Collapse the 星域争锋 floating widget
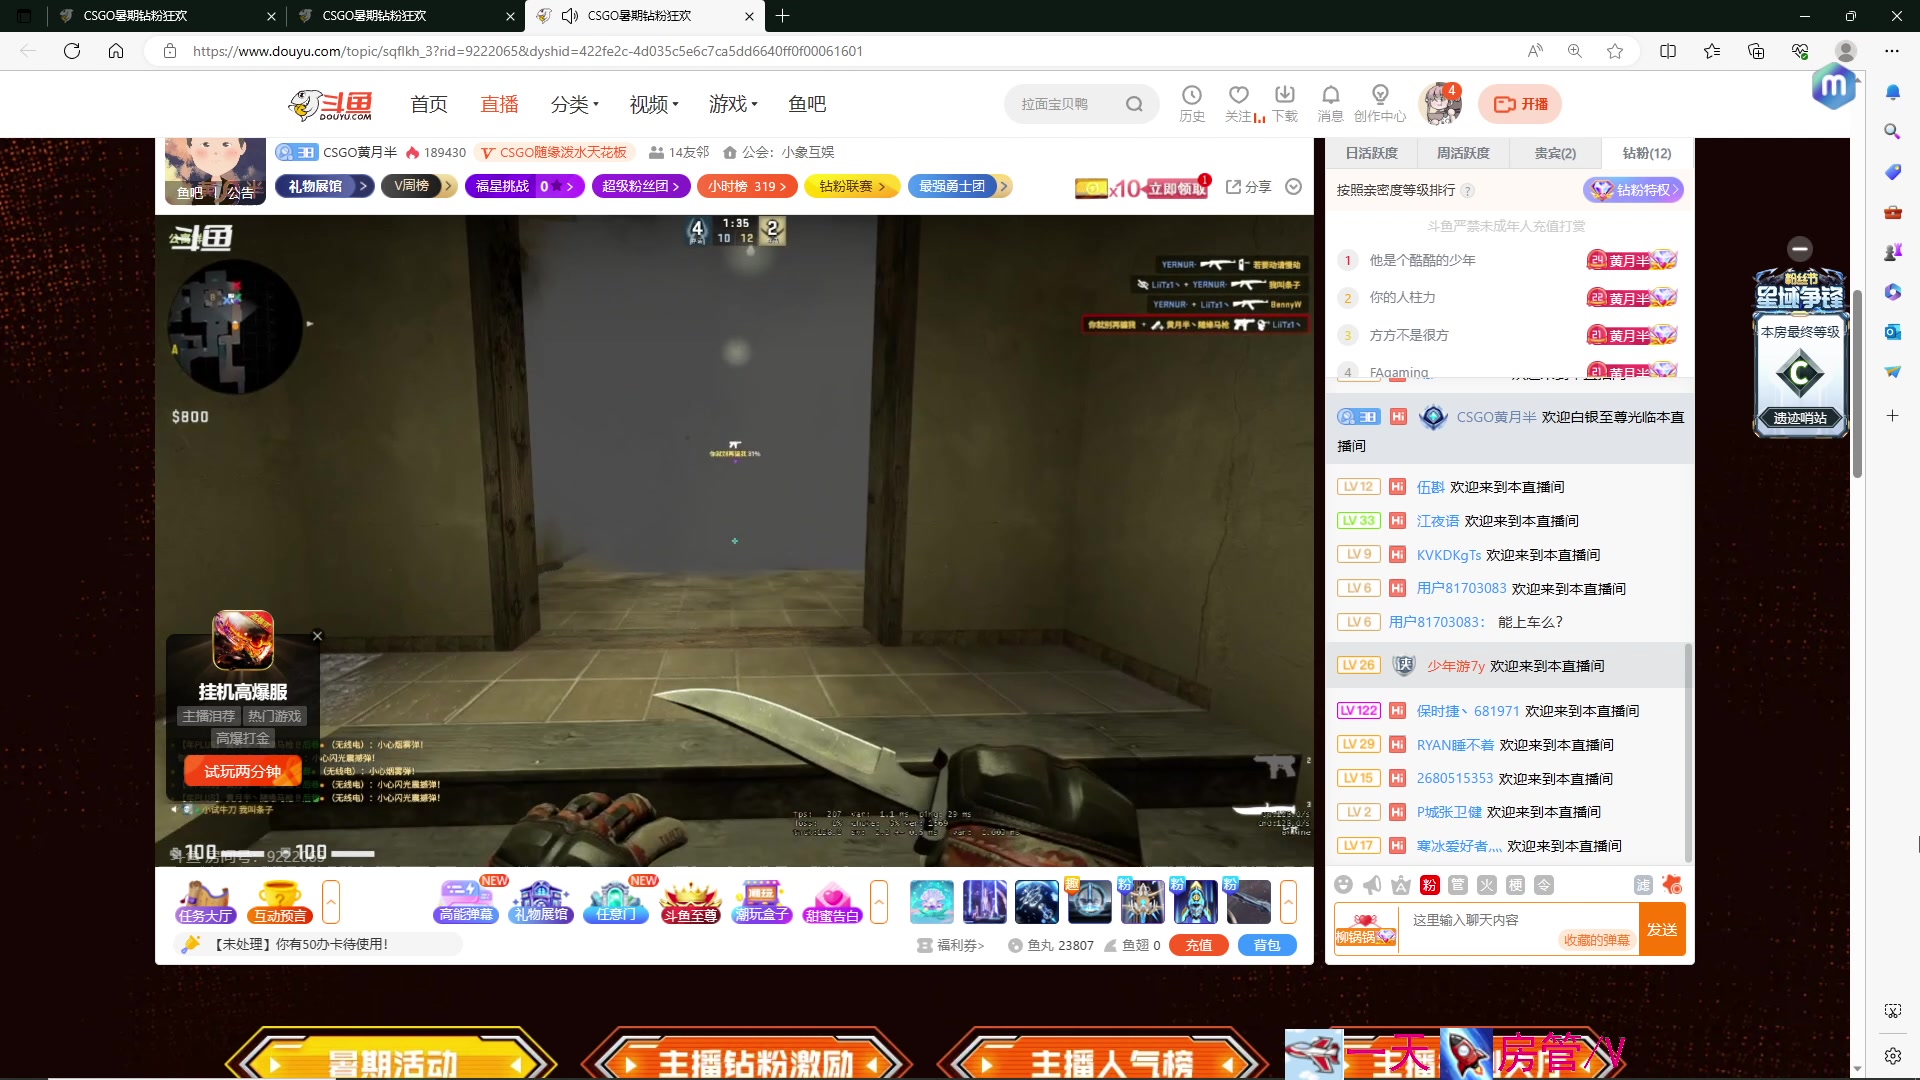Viewport: 1920px width, 1080px height. 1800,249
